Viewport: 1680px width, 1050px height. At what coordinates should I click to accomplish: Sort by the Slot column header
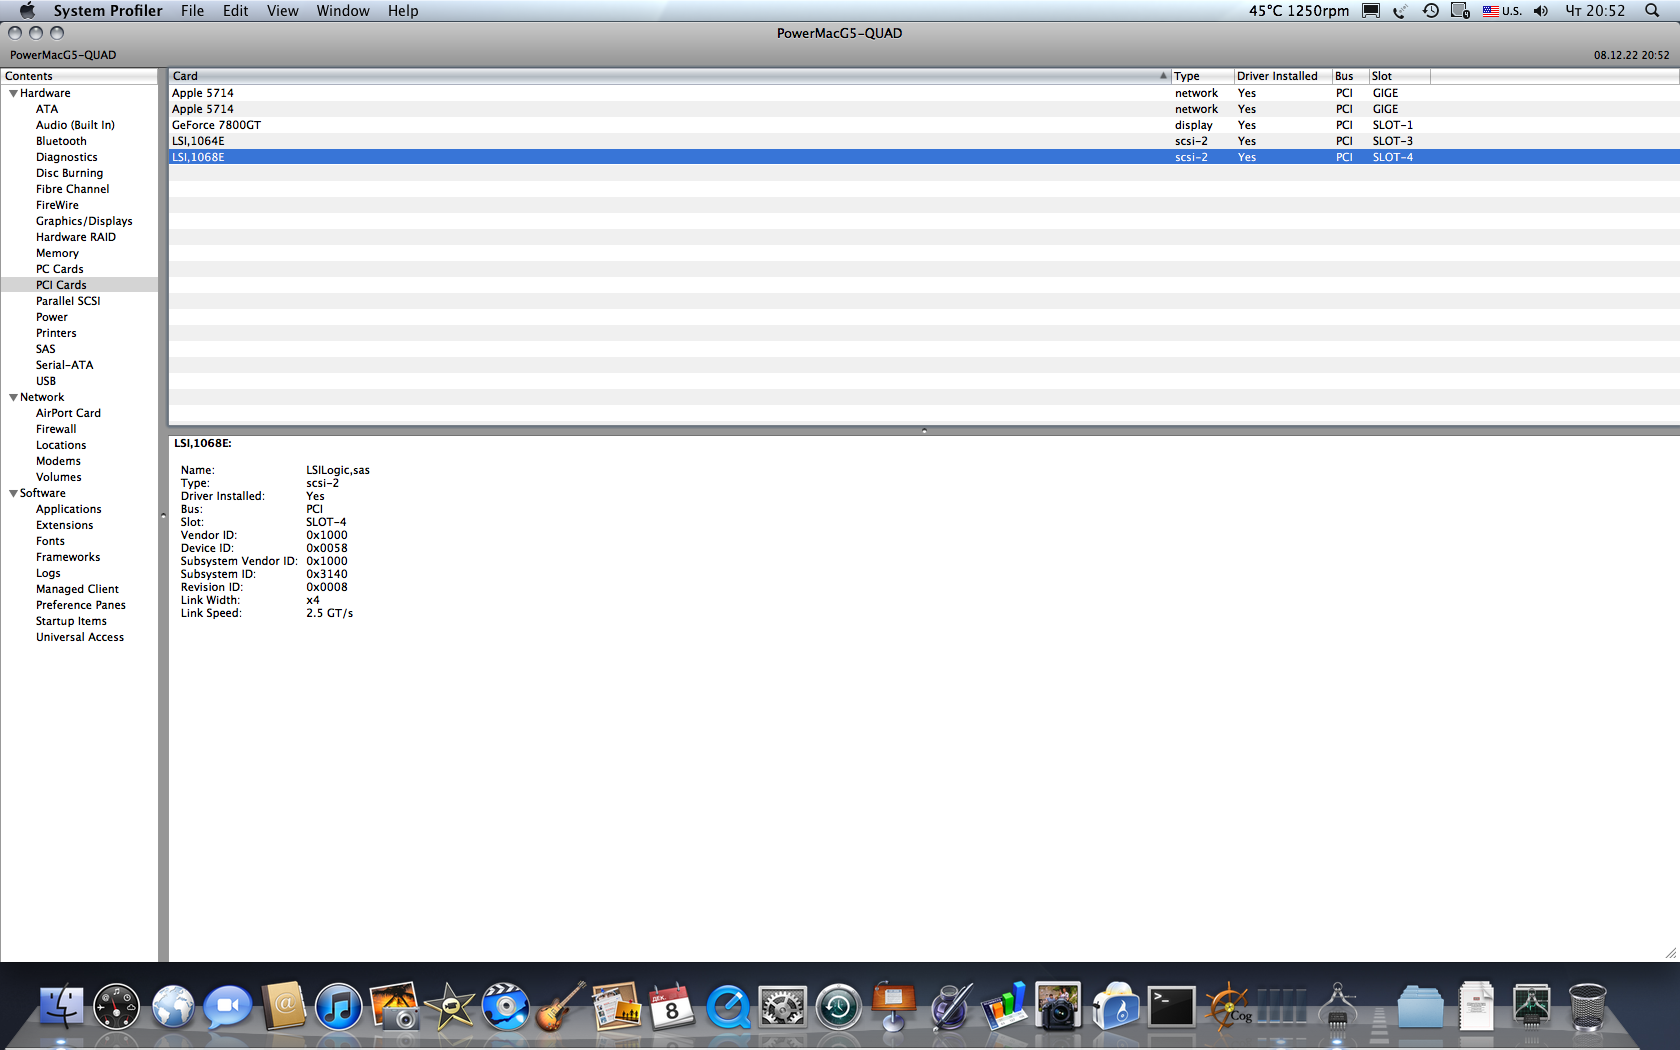(1399, 76)
